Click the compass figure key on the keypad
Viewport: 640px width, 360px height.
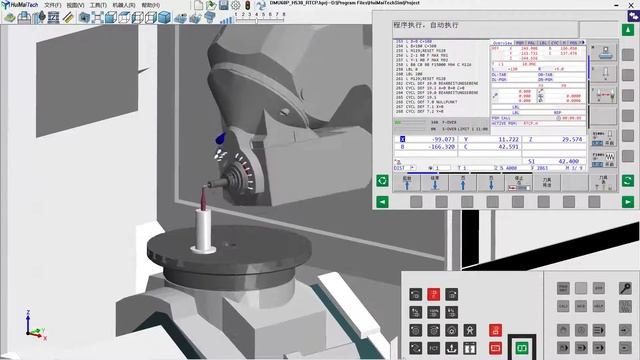(470, 330)
